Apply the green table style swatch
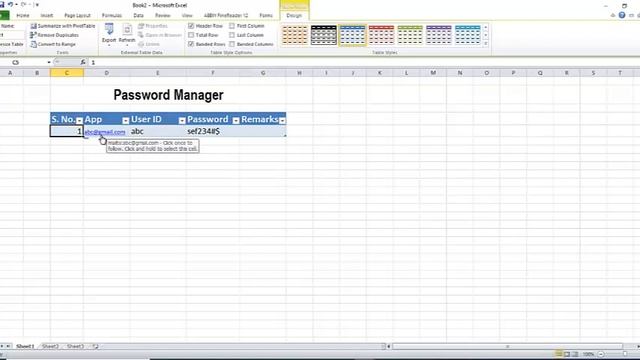Viewport: 640px width, 360px height. (x=410, y=35)
